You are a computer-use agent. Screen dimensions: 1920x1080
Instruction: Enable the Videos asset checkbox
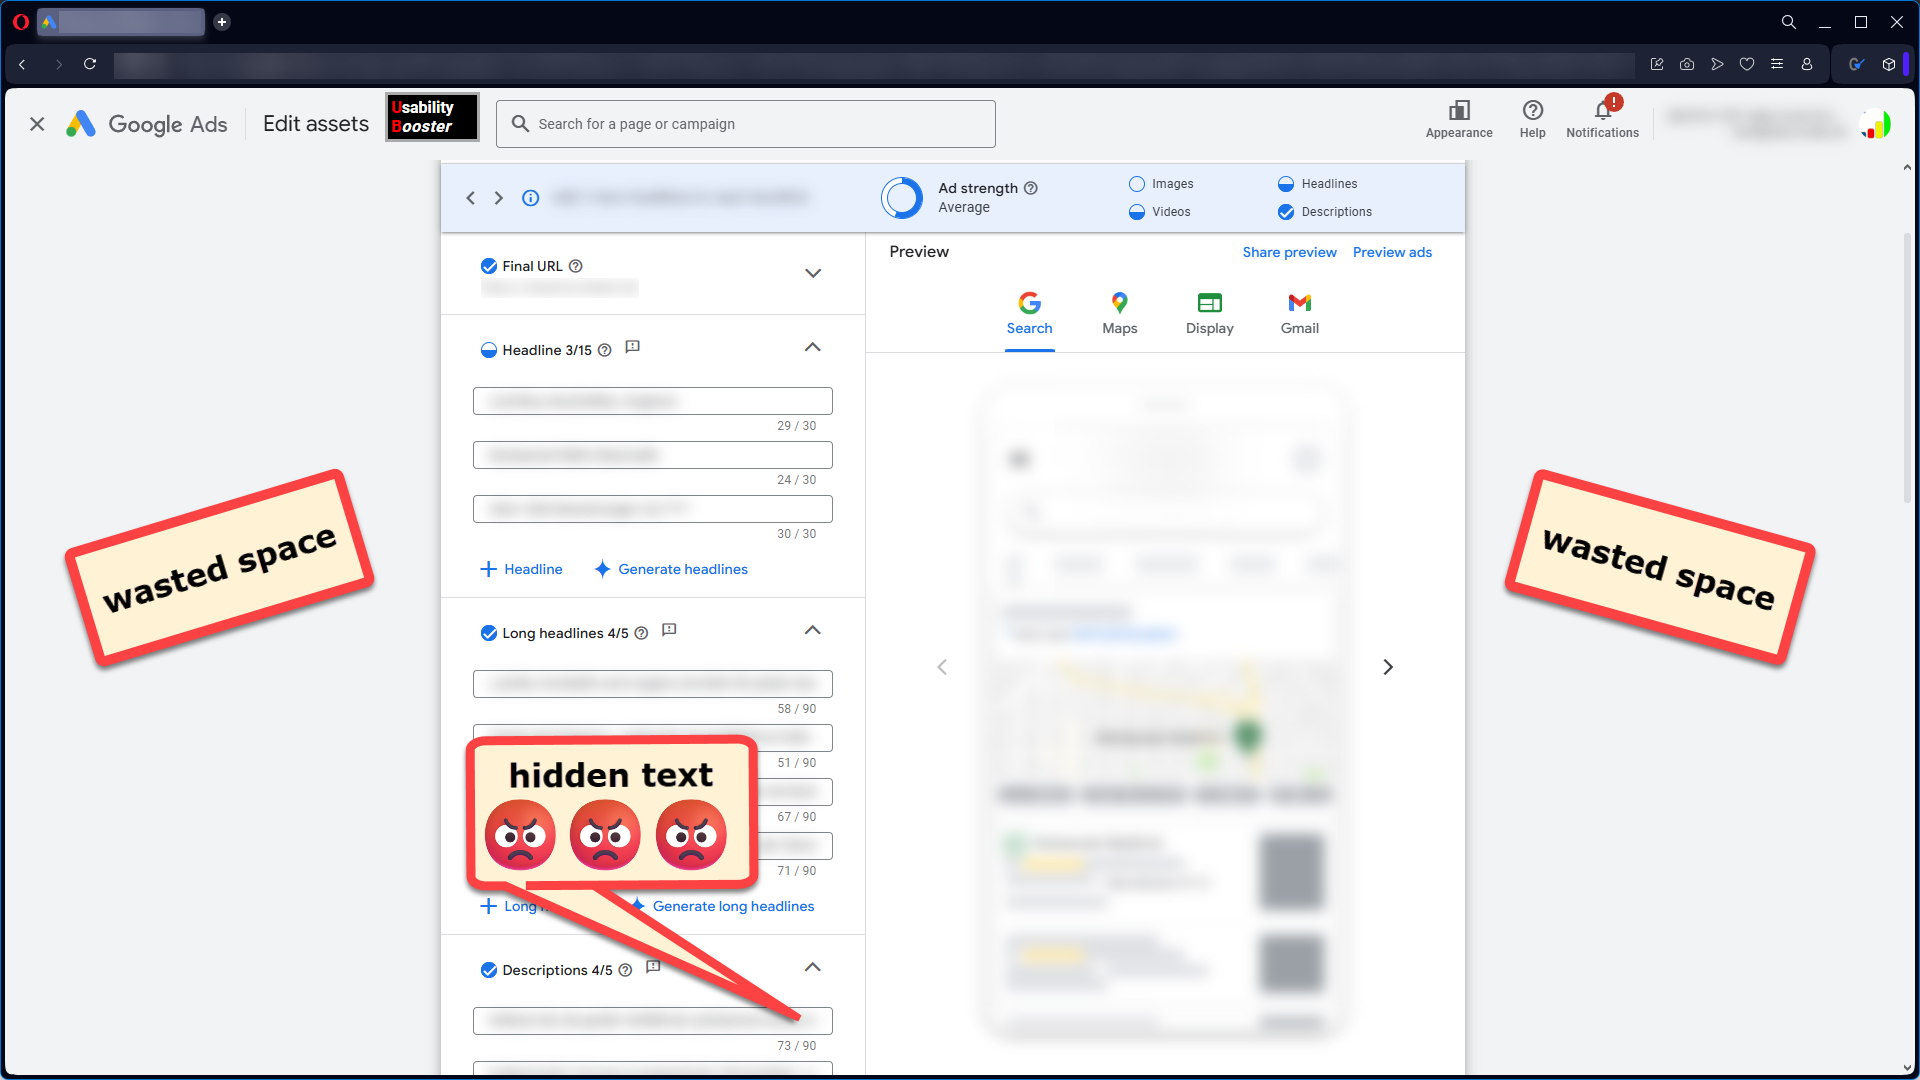(1137, 212)
